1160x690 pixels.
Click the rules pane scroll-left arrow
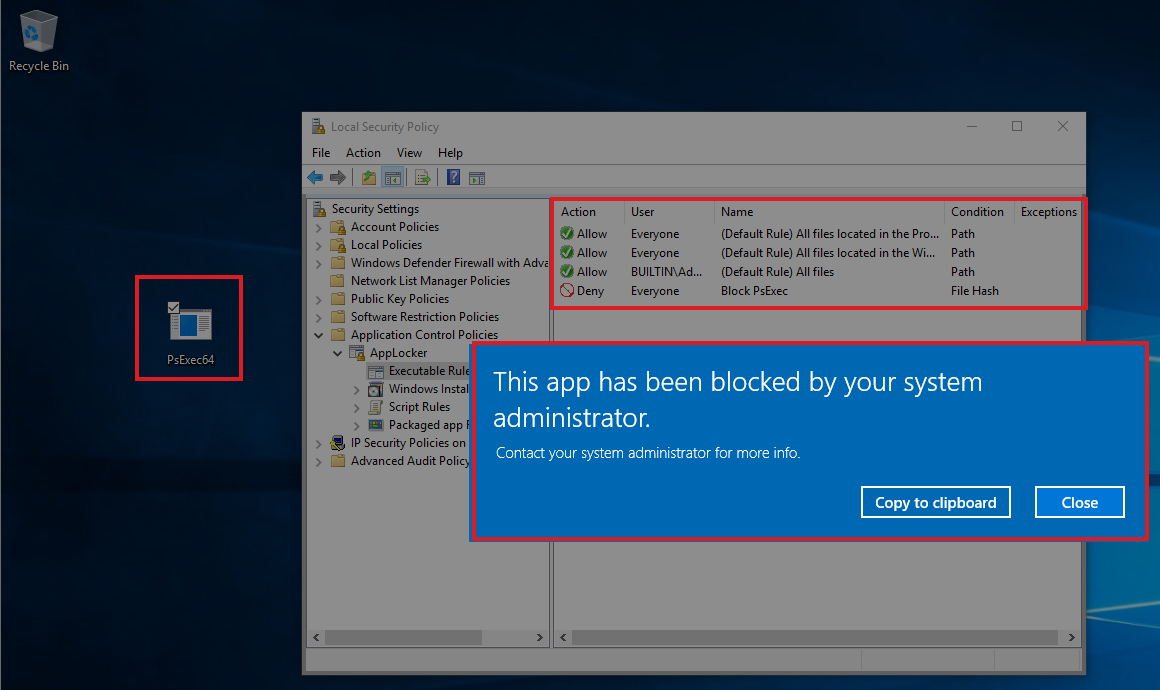point(564,637)
